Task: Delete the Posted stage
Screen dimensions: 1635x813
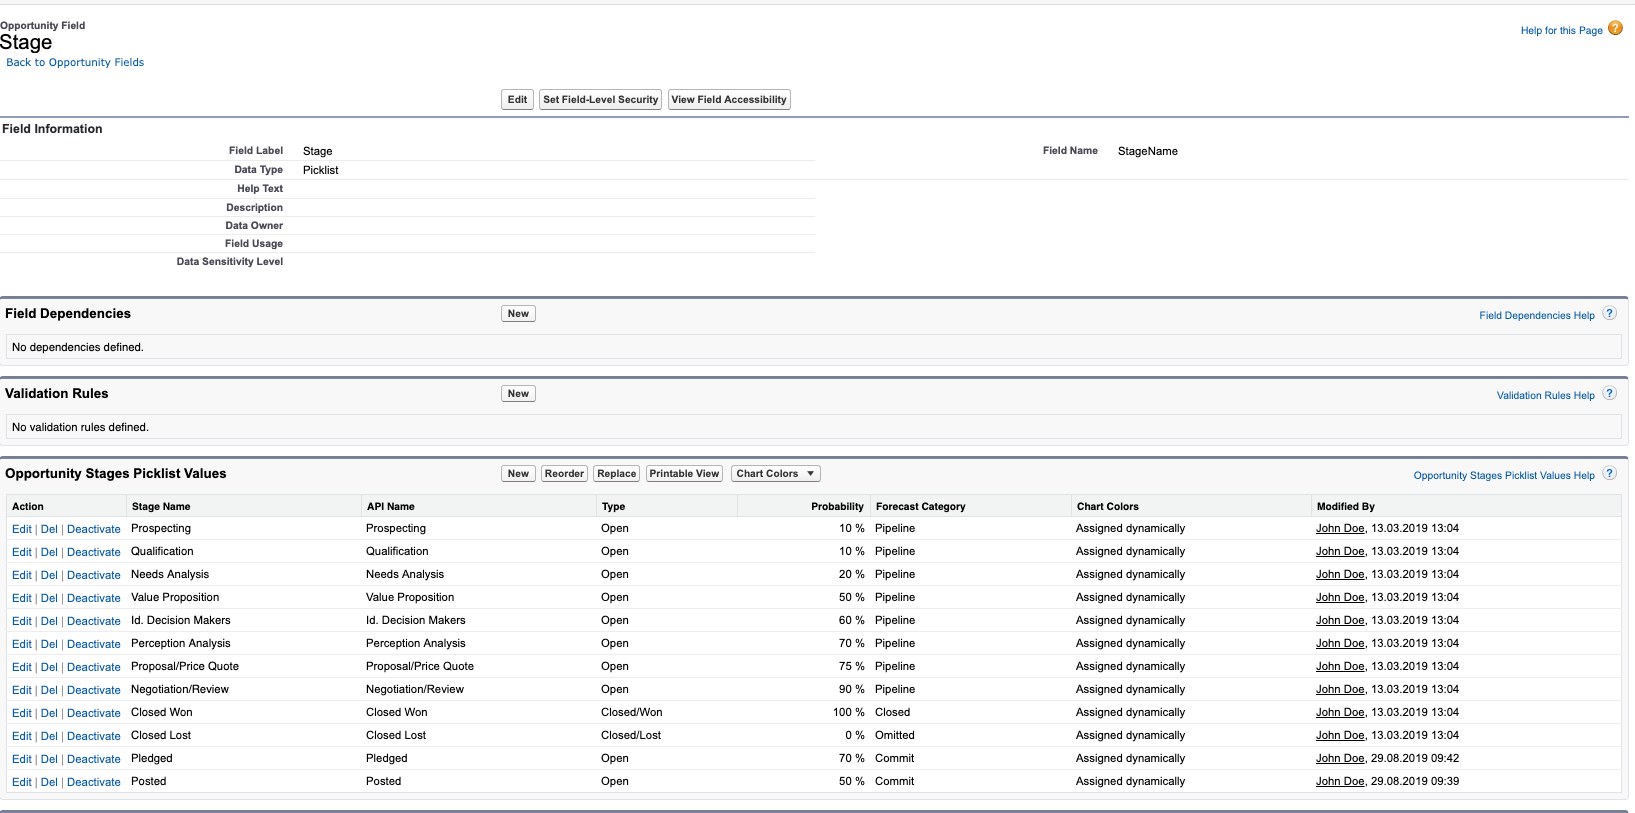Action: [49, 782]
